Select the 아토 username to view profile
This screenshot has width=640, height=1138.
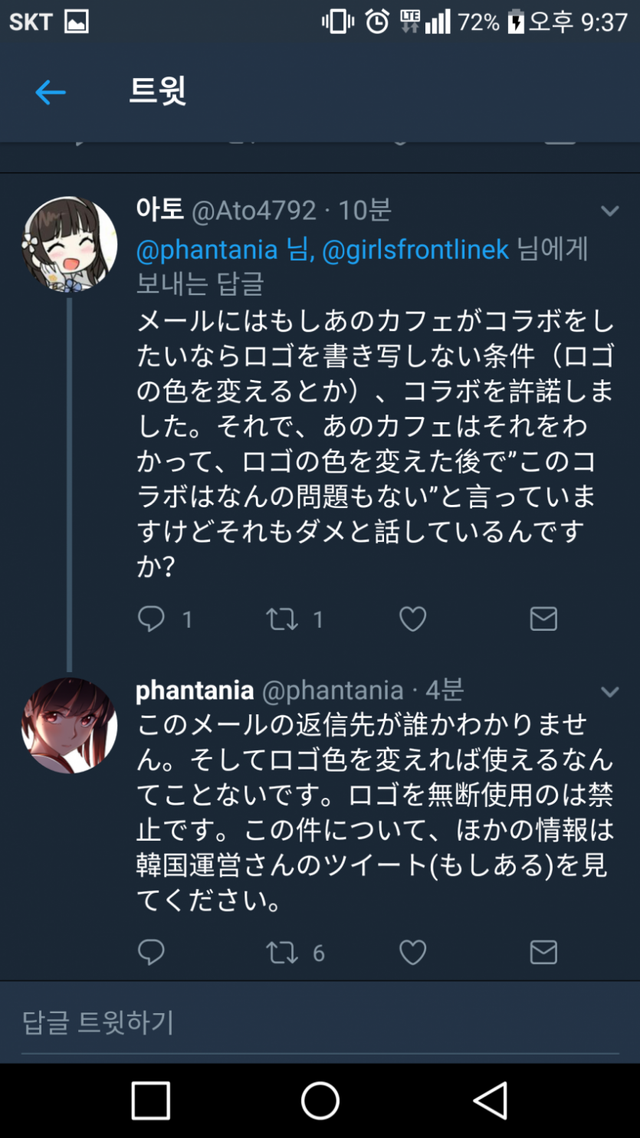click(x=157, y=211)
